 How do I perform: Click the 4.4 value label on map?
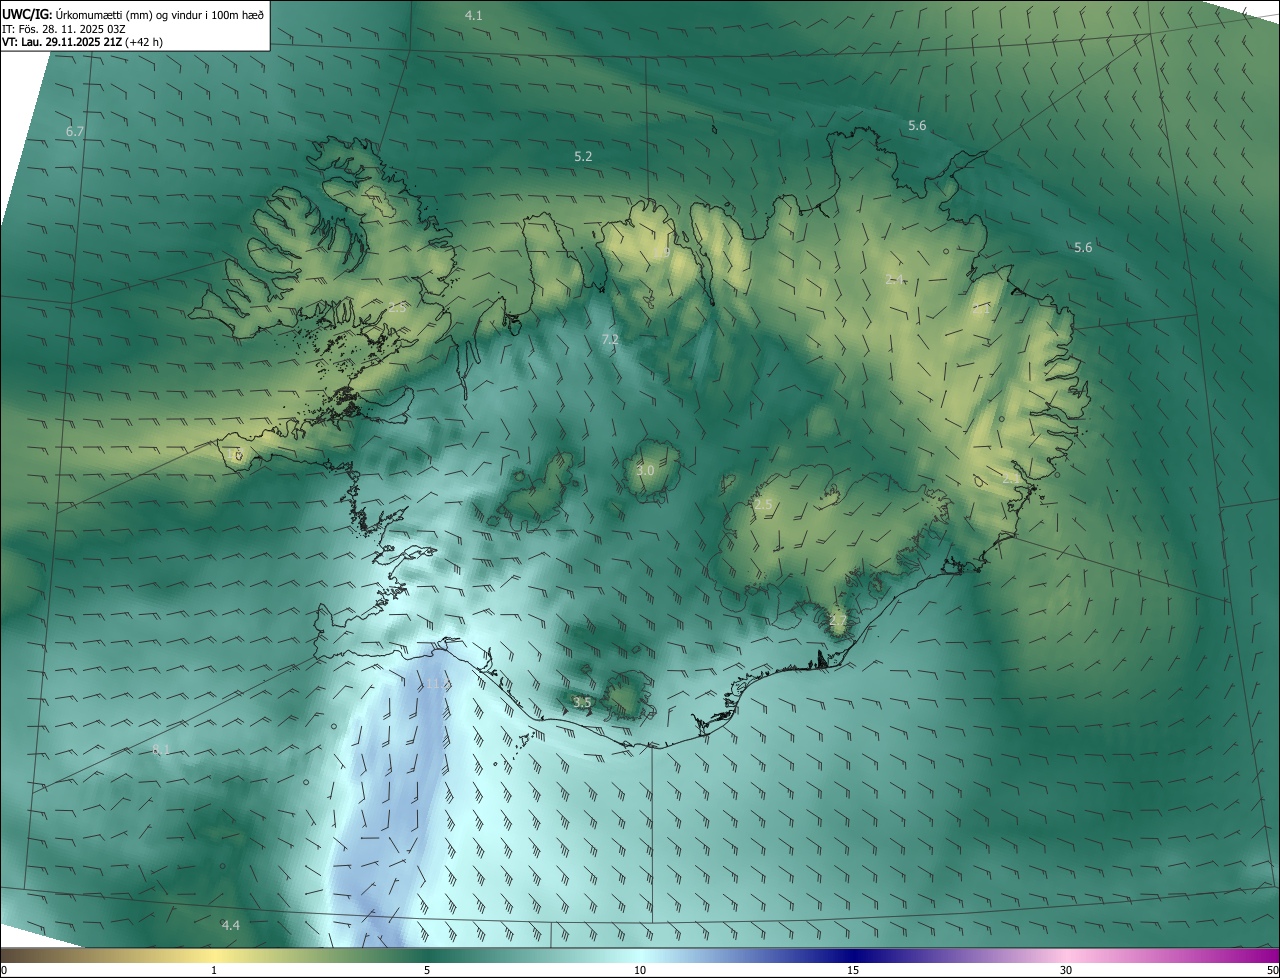coord(230,925)
